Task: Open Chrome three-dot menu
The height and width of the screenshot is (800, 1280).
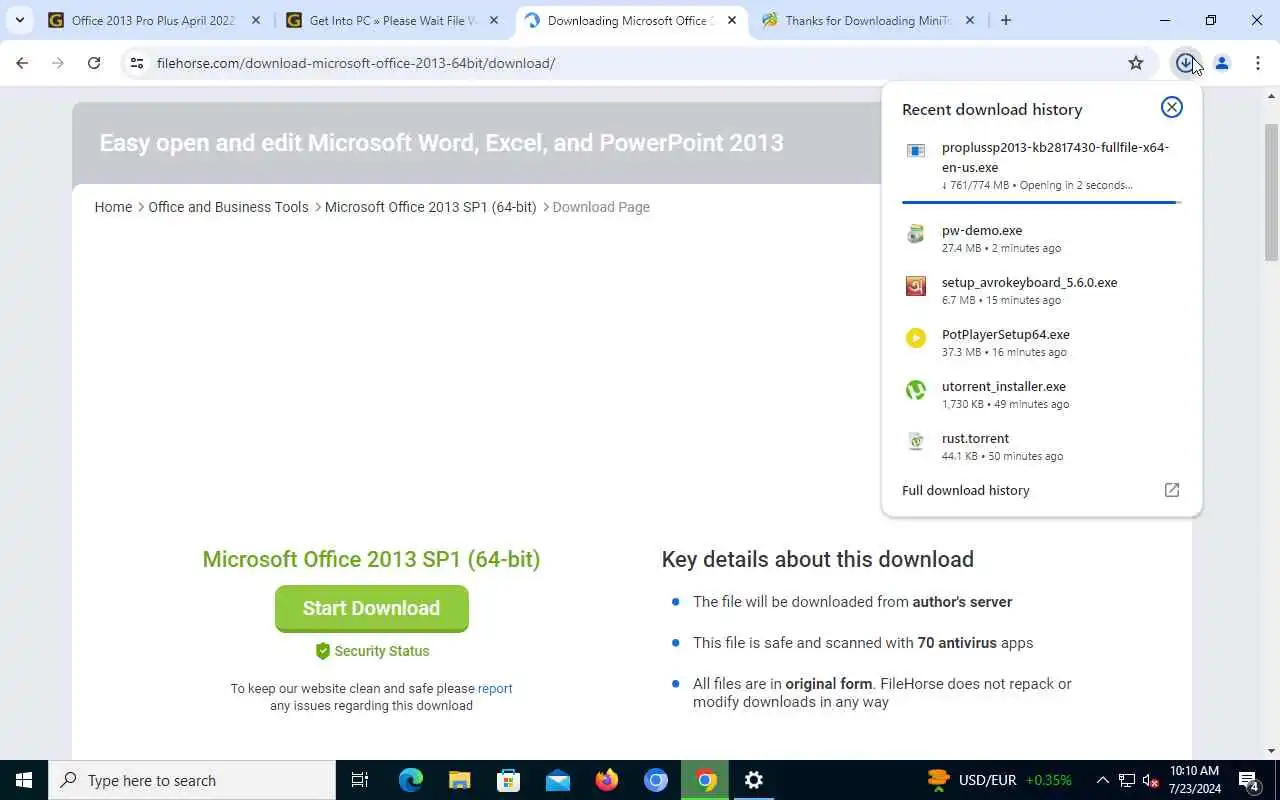Action: (x=1257, y=63)
